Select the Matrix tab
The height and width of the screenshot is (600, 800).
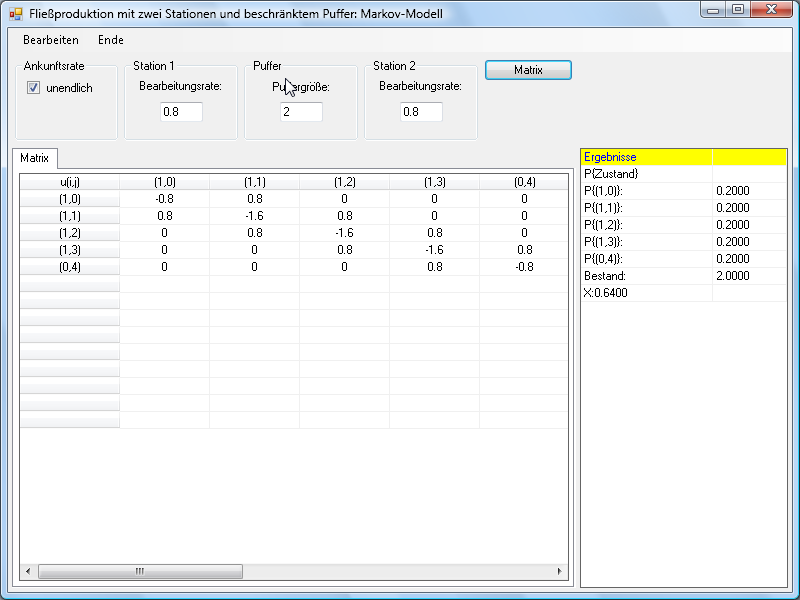click(35, 158)
